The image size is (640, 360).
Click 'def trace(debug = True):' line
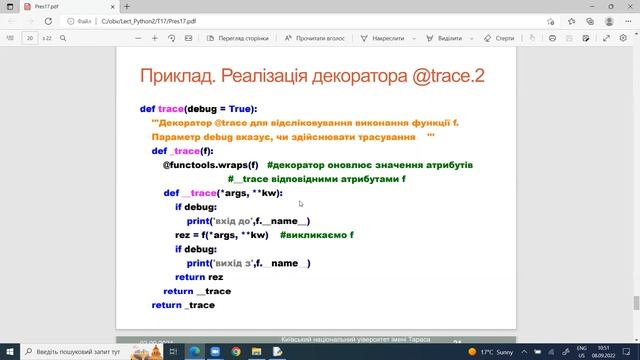tap(199, 109)
